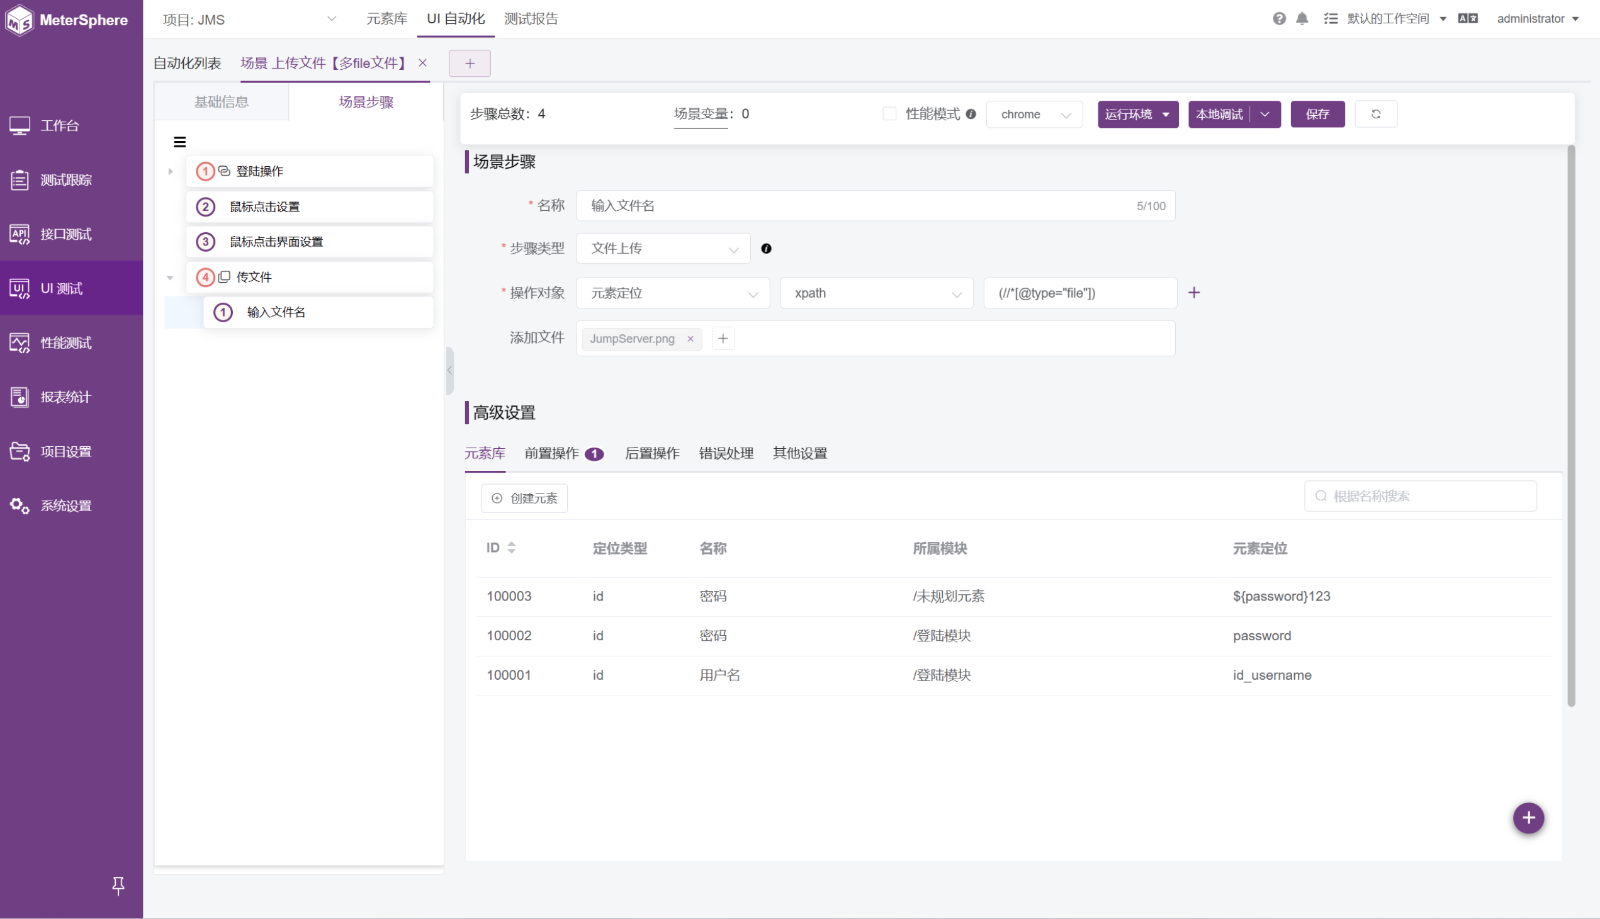The image size is (1600, 919).
Task: Open the chrome browser dropdown
Action: 1034,114
